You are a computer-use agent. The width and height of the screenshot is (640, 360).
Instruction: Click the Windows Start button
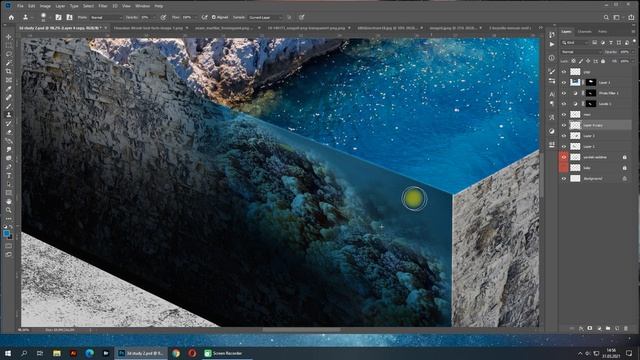8,353
